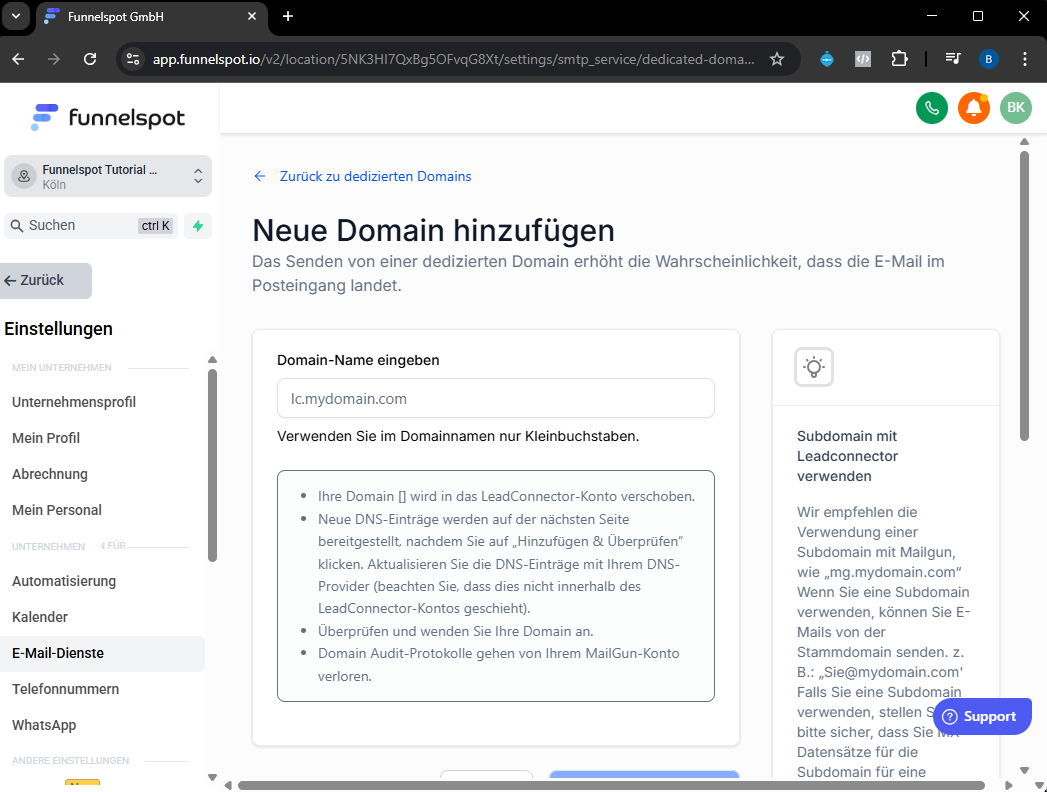Click the blue circular extension icon in toolbar
This screenshot has width=1047, height=792.
[827, 59]
